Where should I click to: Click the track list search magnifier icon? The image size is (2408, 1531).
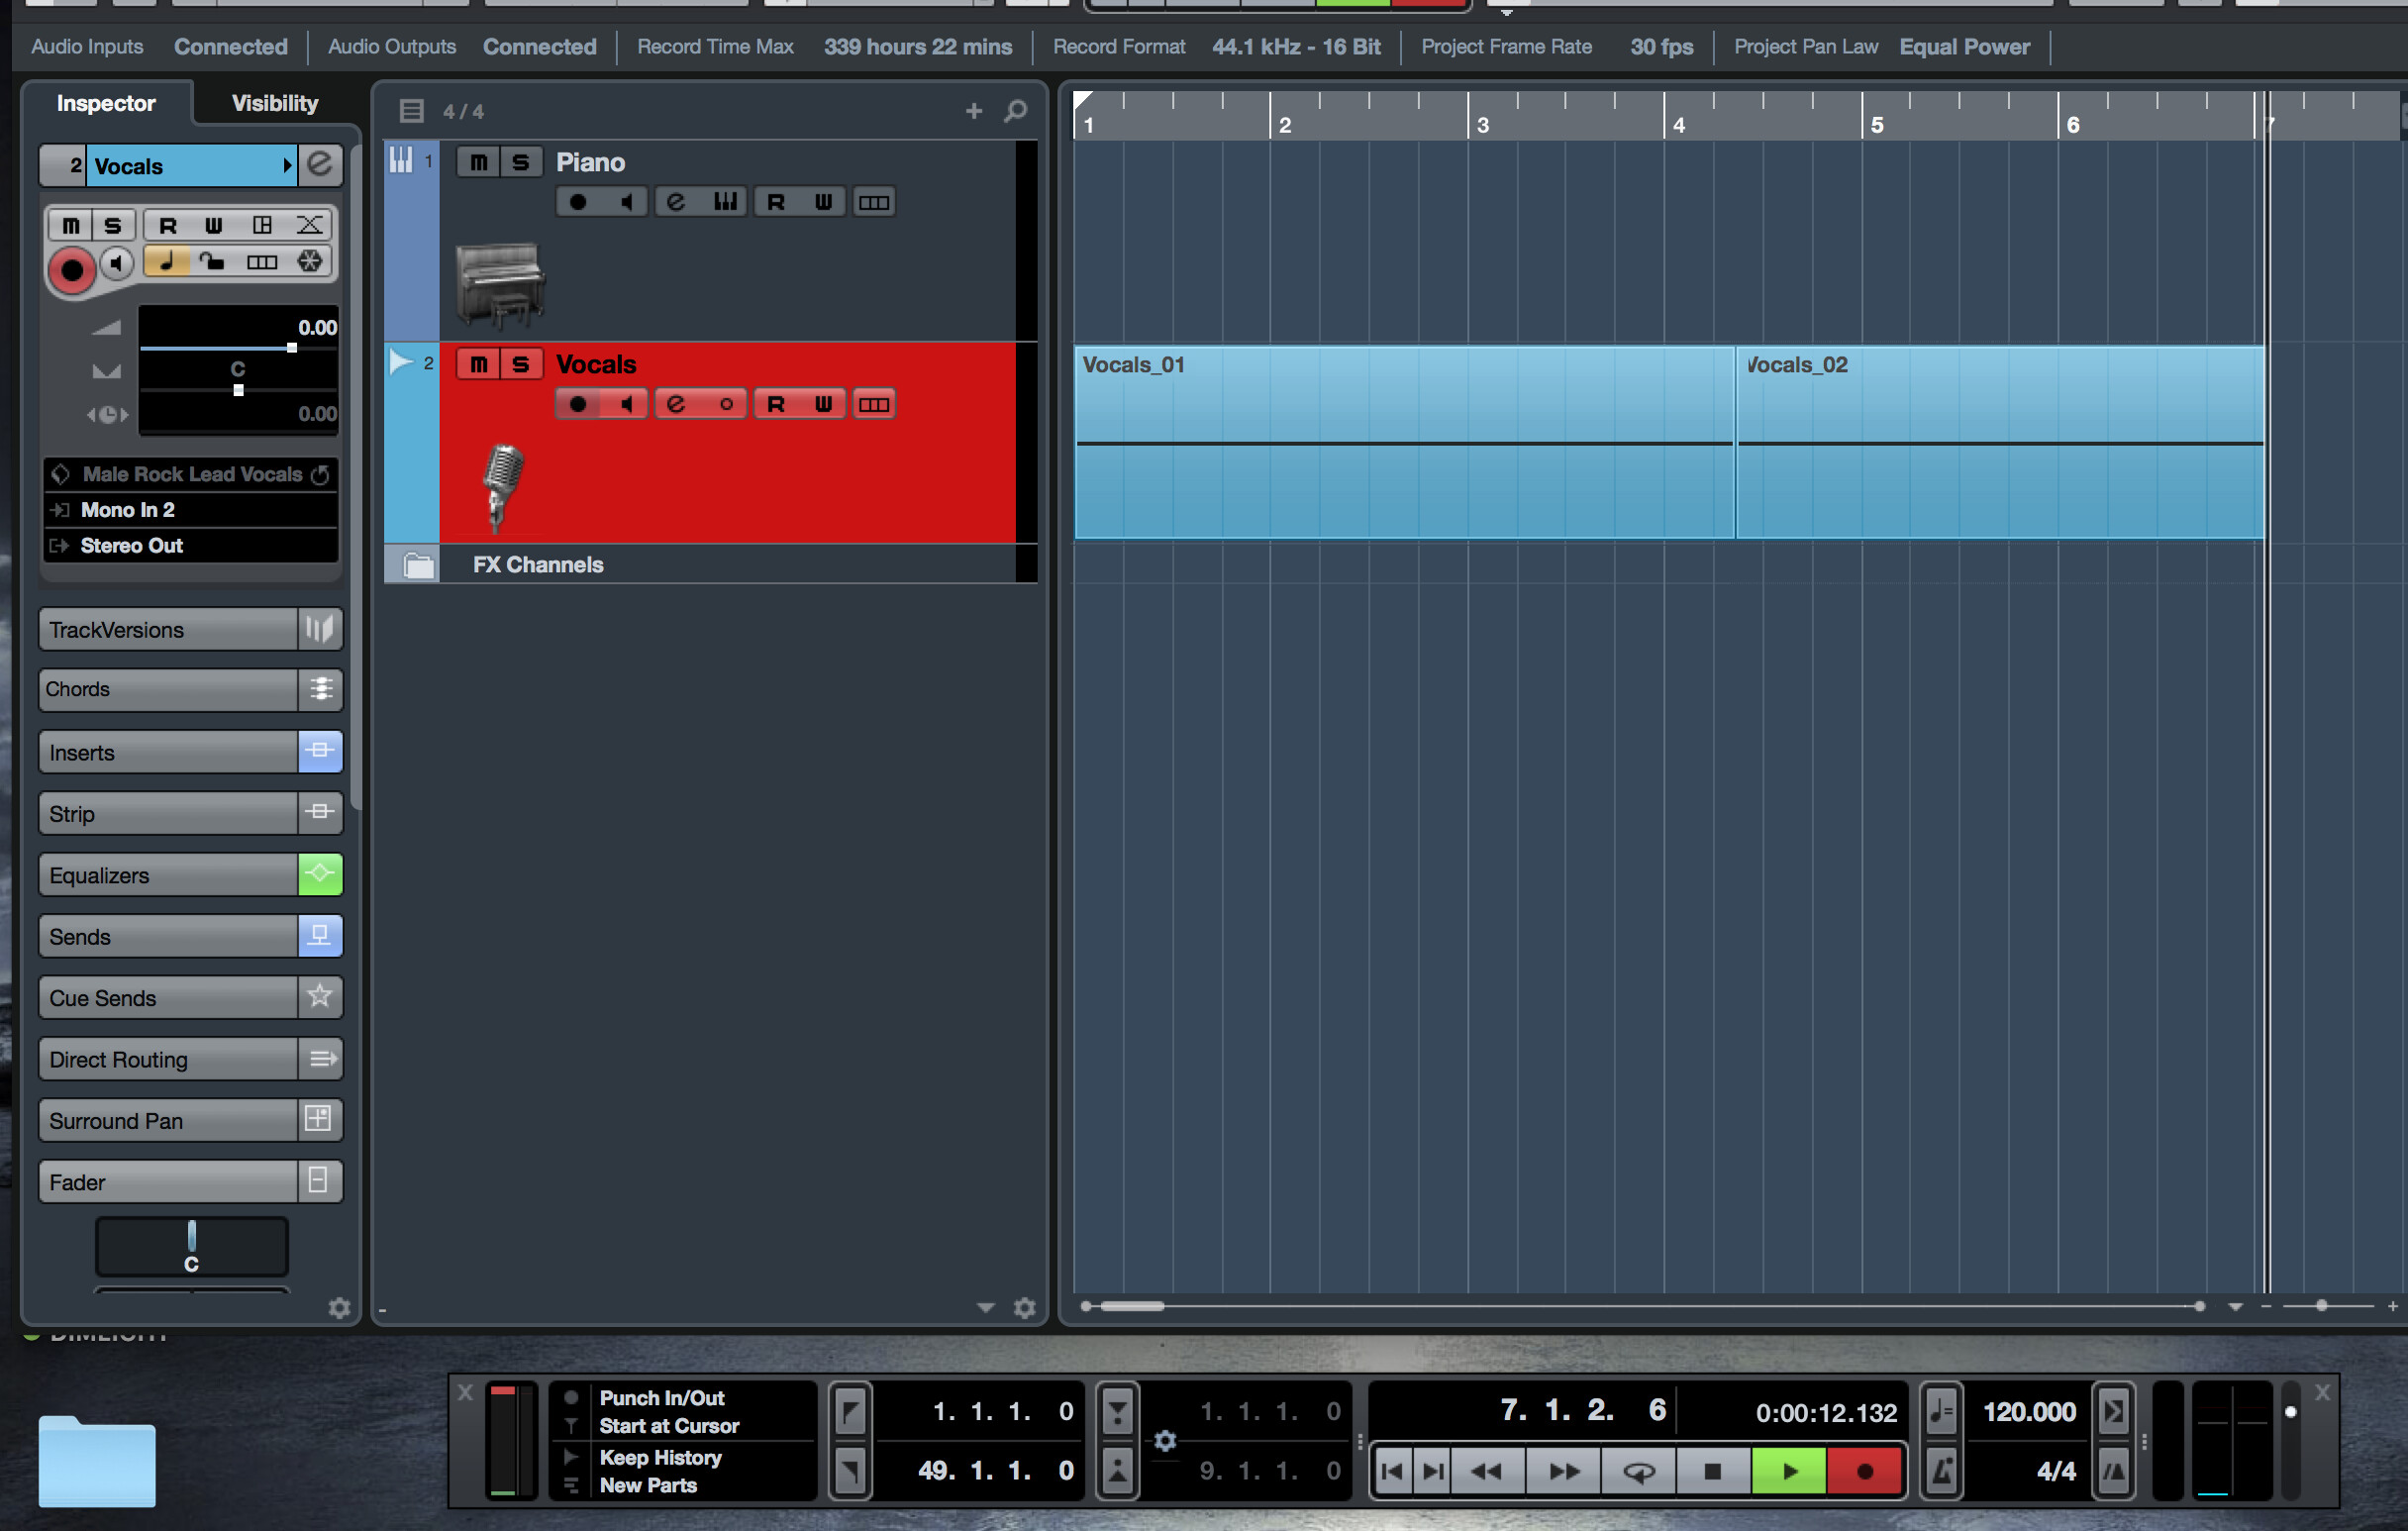[x=1016, y=110]
